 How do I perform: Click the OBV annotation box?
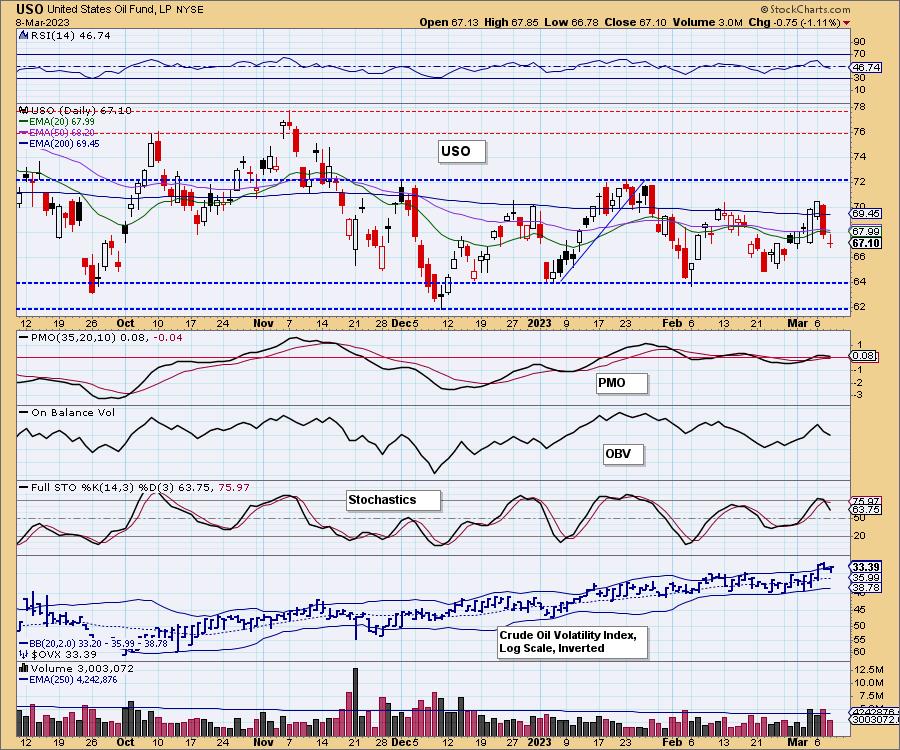(622, 454)
